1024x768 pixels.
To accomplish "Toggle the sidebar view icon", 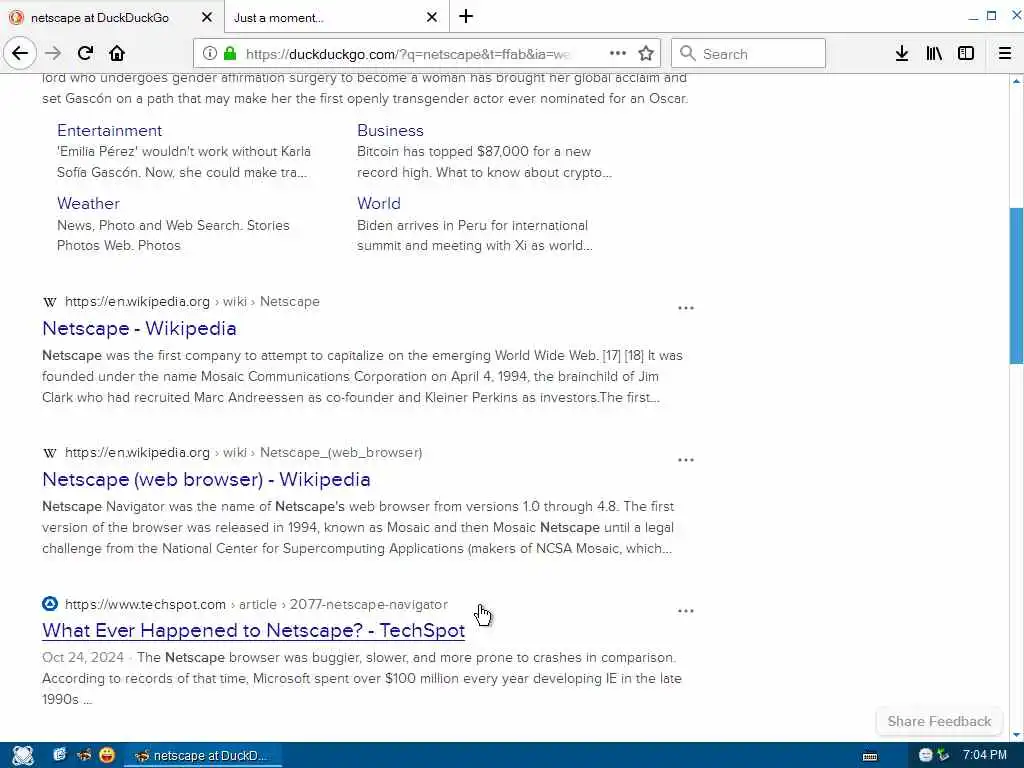I will coord(966,53).
